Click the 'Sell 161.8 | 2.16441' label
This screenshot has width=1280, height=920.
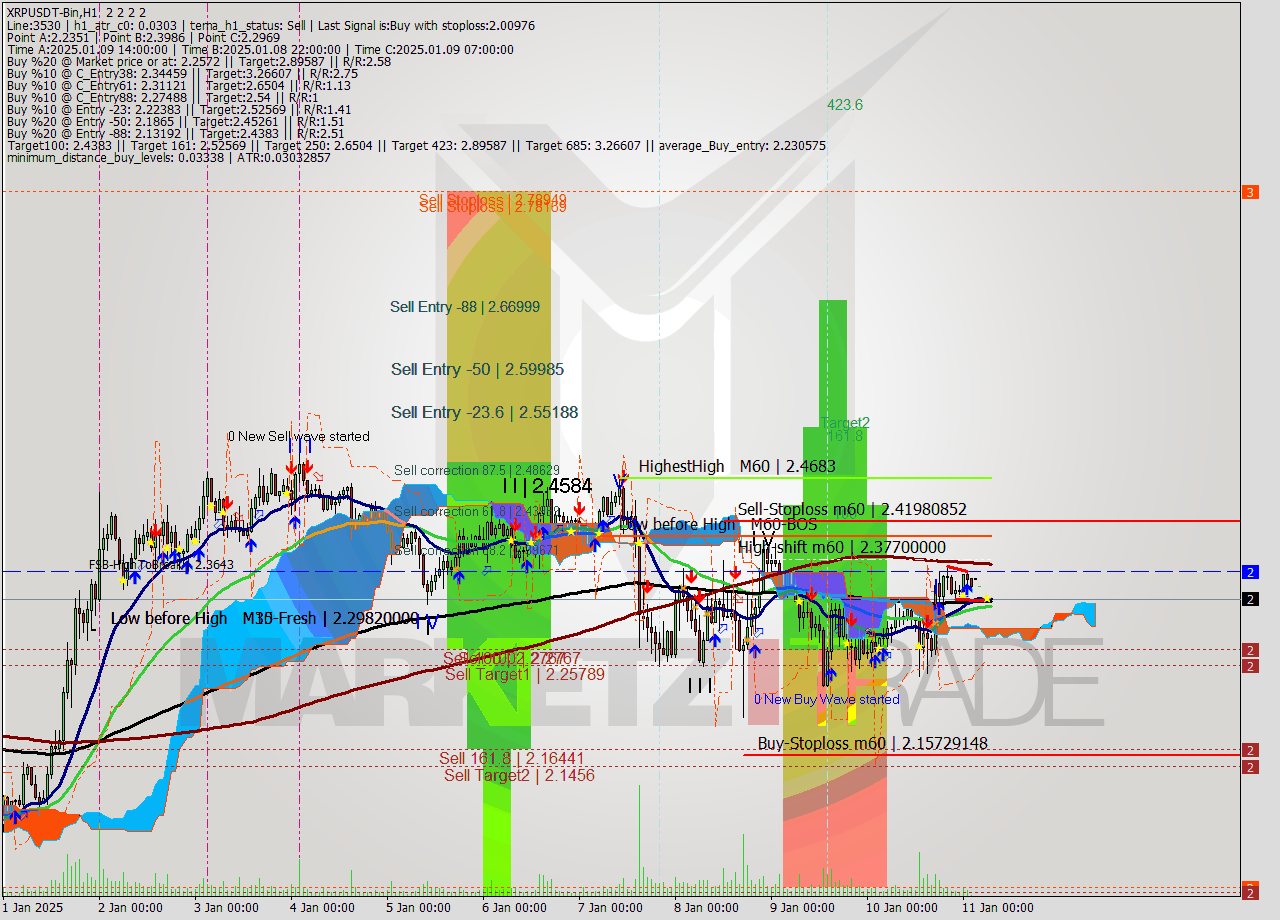(x=512, y=759)
